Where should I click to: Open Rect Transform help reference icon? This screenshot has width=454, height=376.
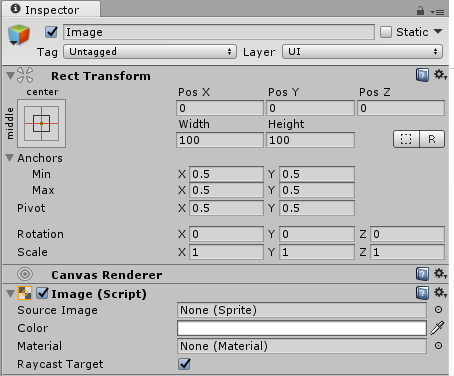tap(422, 75)
